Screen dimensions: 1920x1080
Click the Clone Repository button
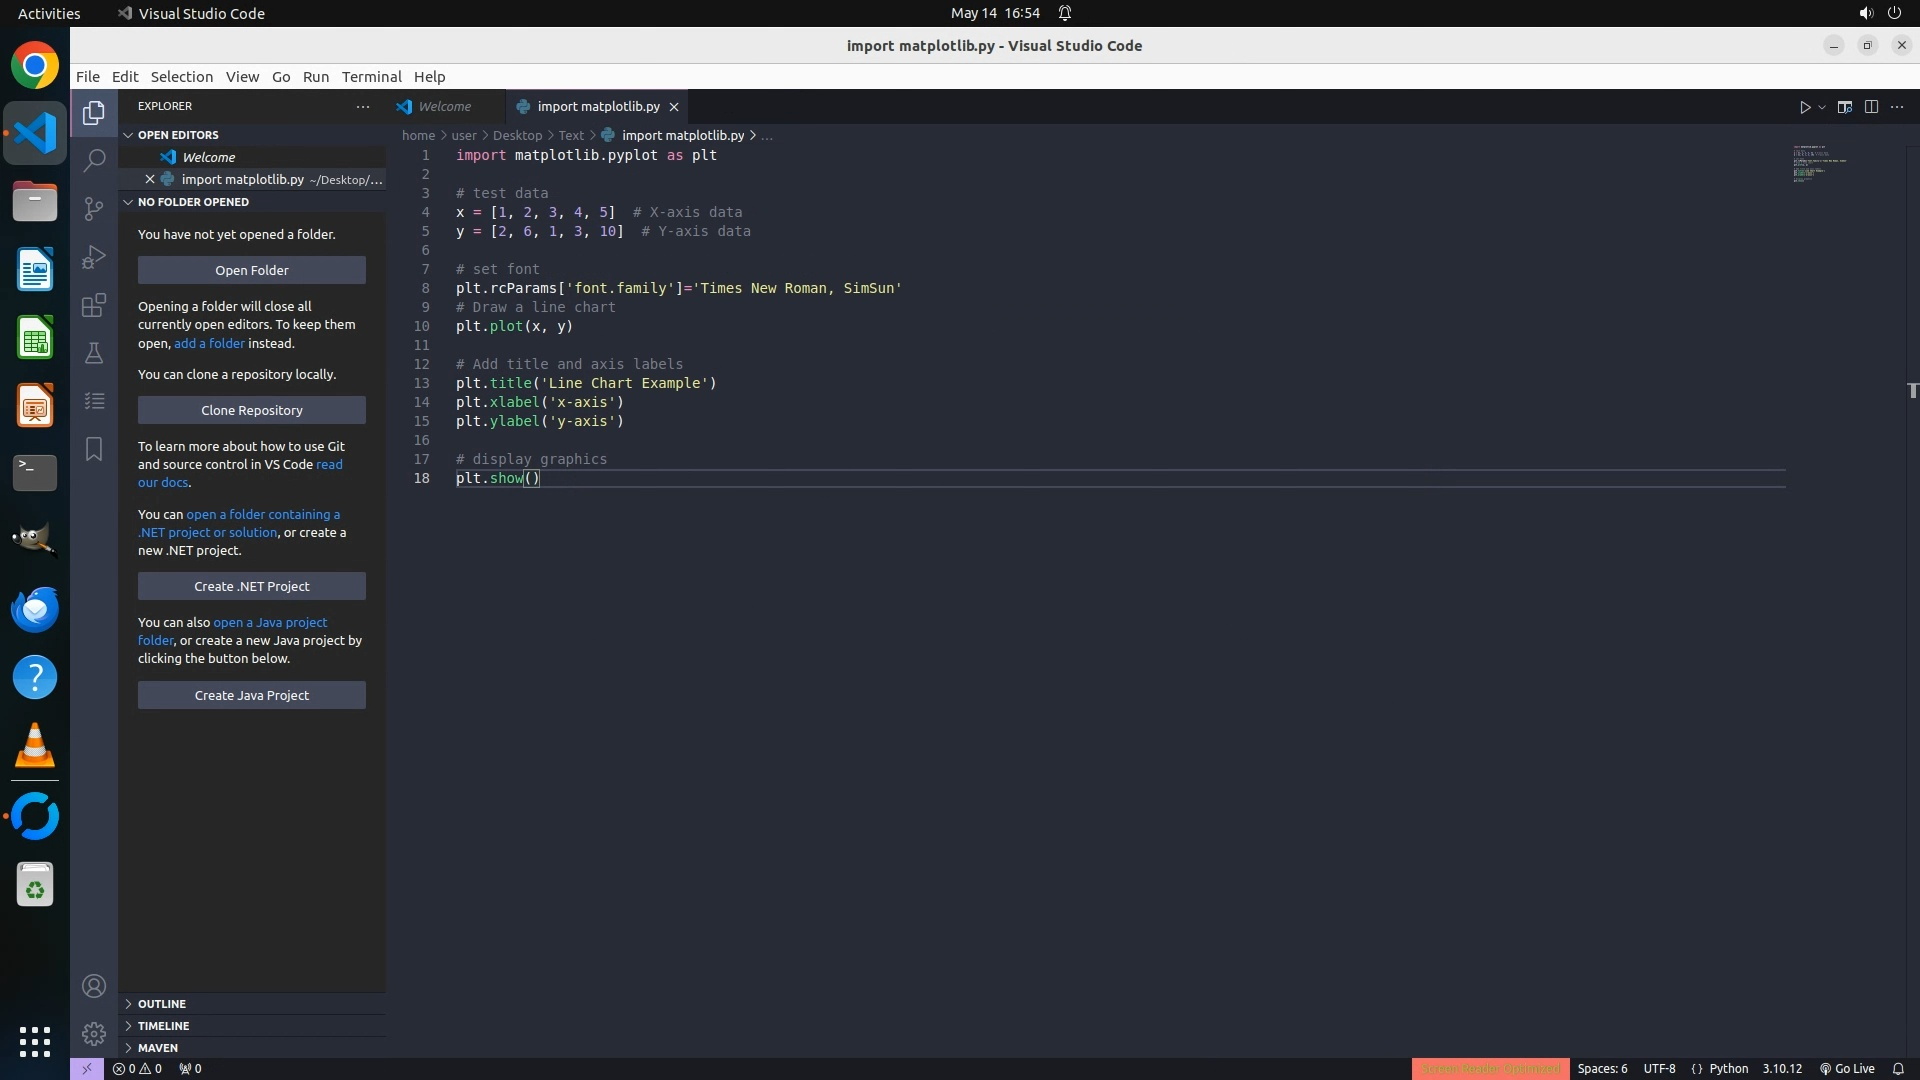coord(252,410)
